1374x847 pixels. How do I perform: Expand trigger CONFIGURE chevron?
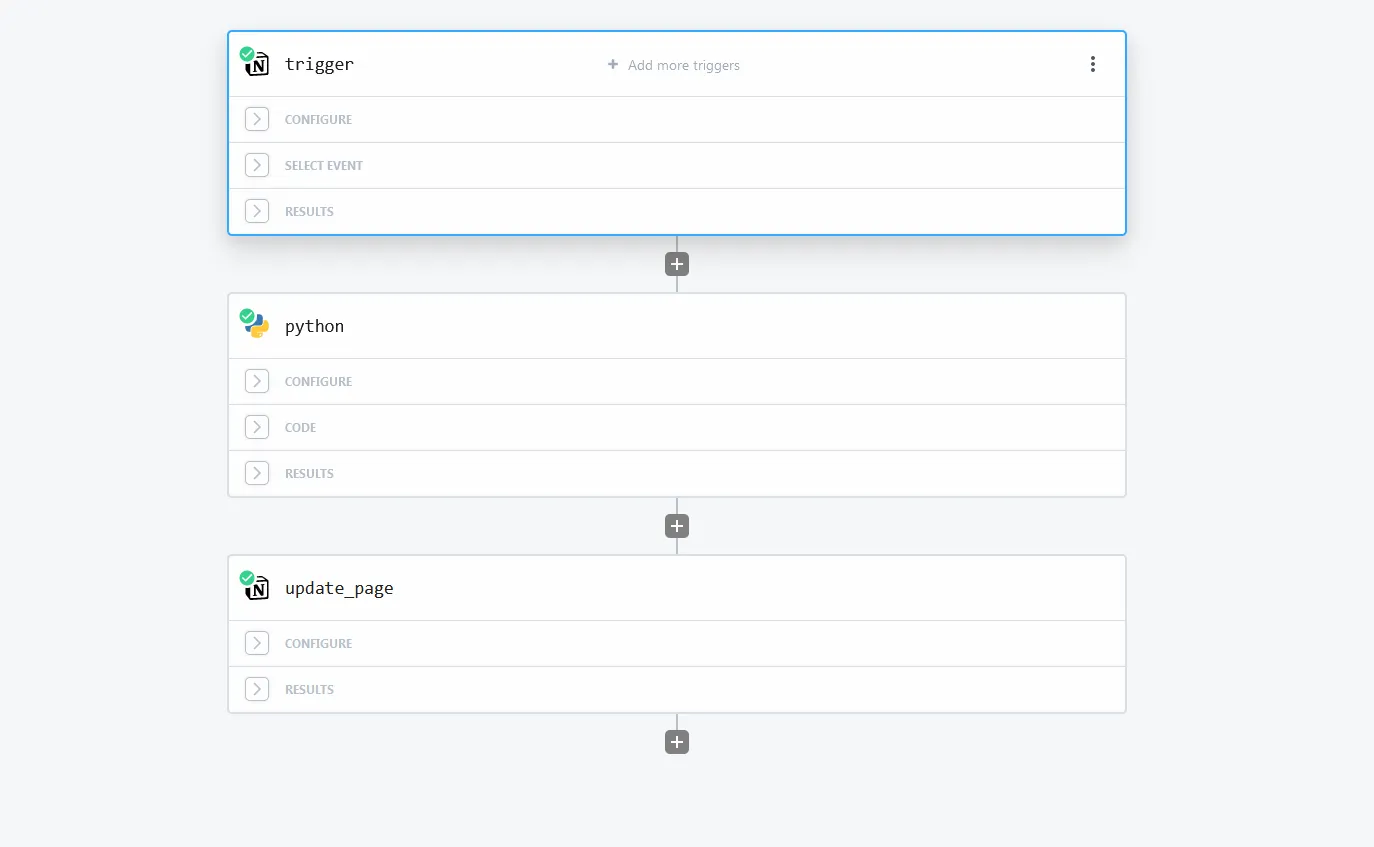point(257,119)
